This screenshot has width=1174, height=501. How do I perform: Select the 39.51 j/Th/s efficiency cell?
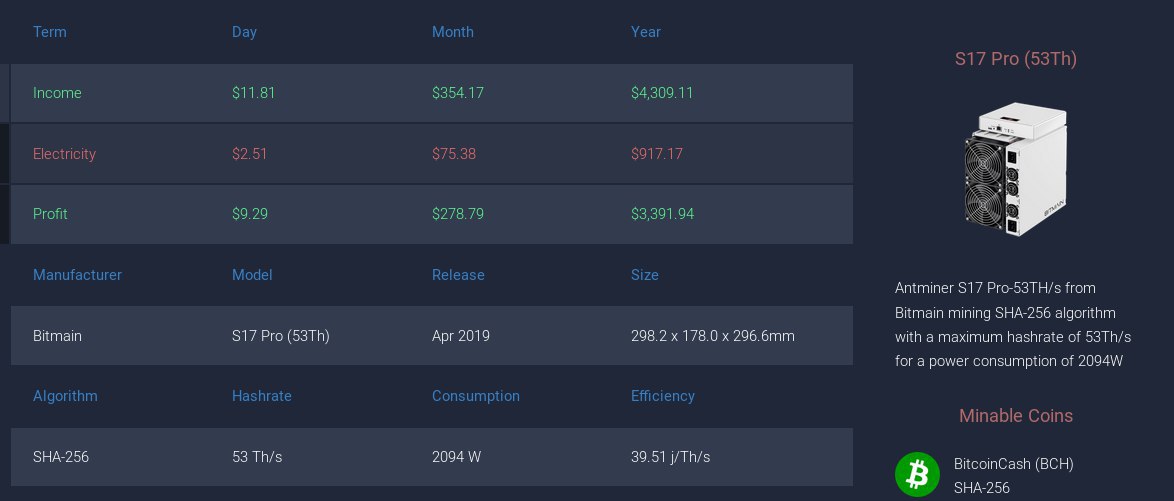671,457
